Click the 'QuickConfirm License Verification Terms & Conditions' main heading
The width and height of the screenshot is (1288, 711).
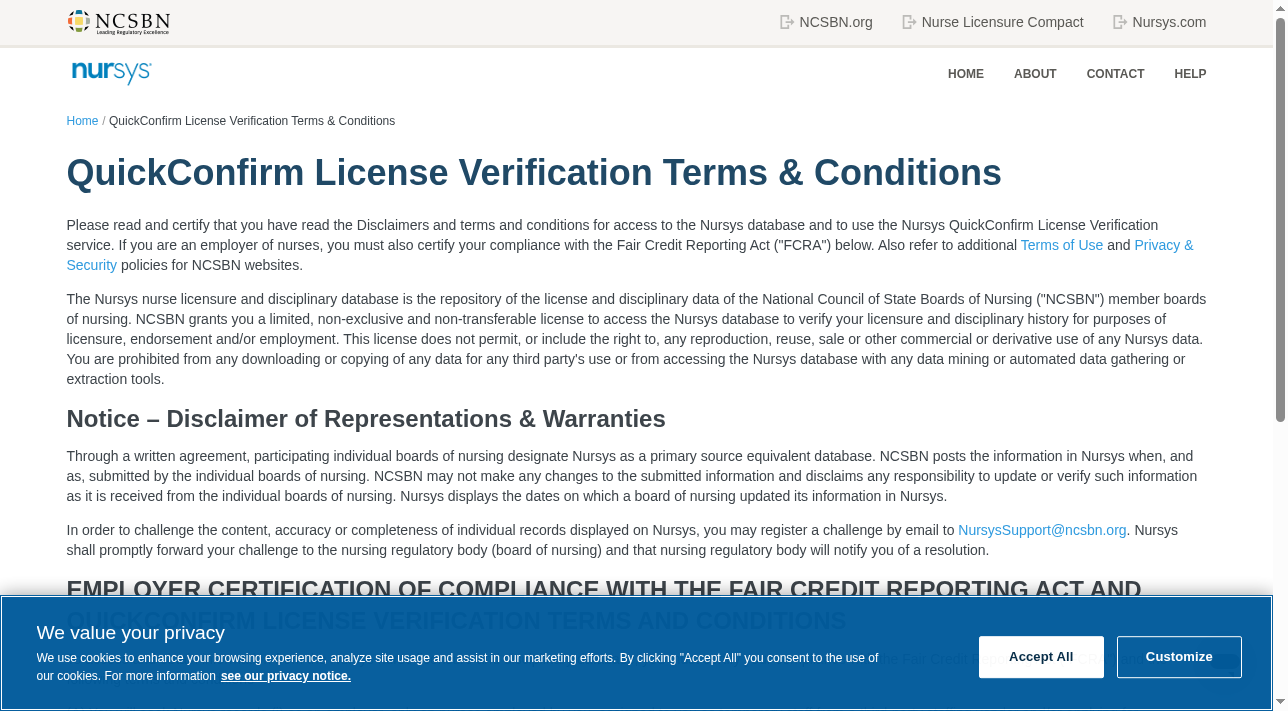[x=534, y=173]
